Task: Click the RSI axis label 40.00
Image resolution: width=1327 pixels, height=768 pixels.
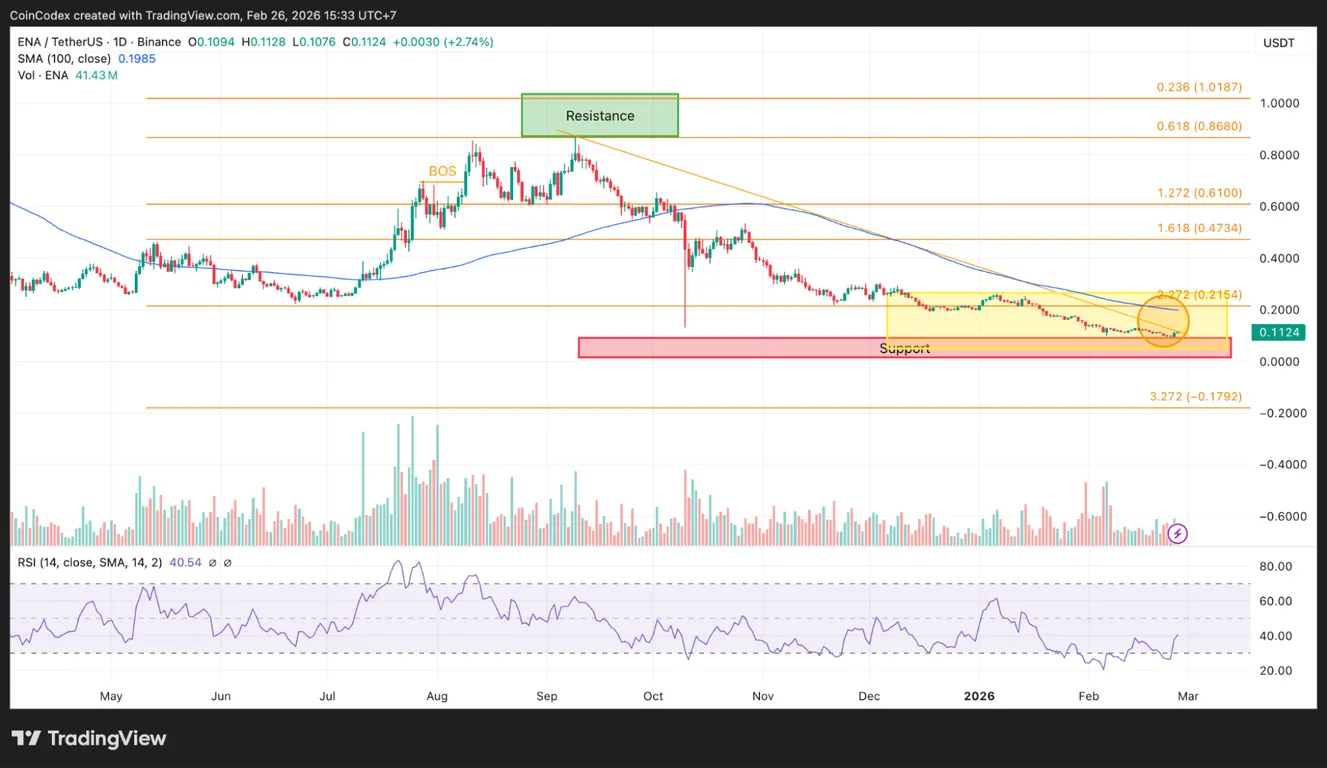Action: (x=1277, y=636)
